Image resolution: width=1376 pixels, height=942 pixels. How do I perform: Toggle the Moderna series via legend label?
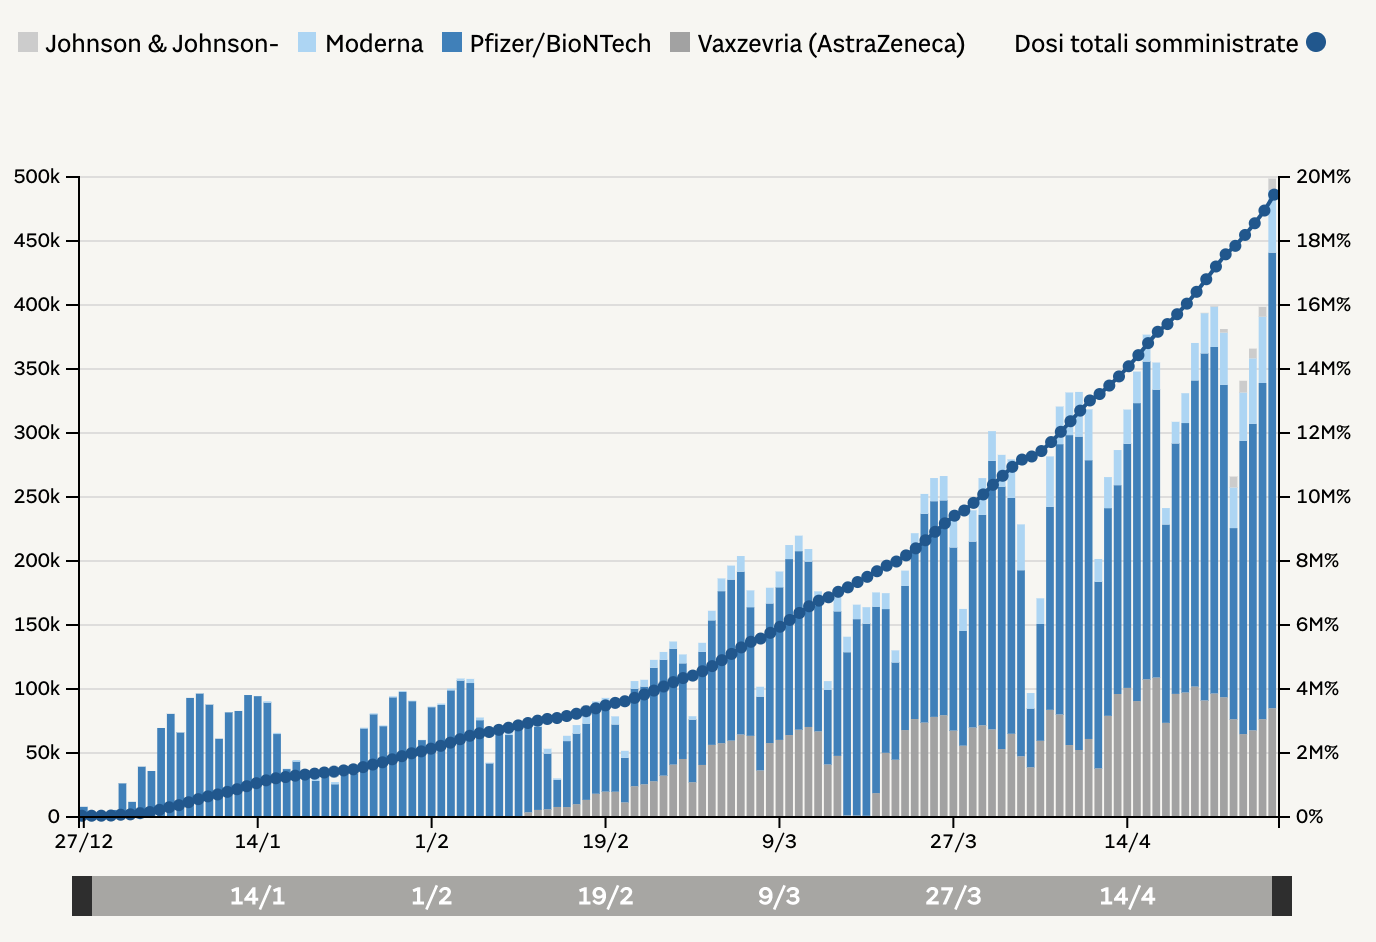(x=374, y=44)
